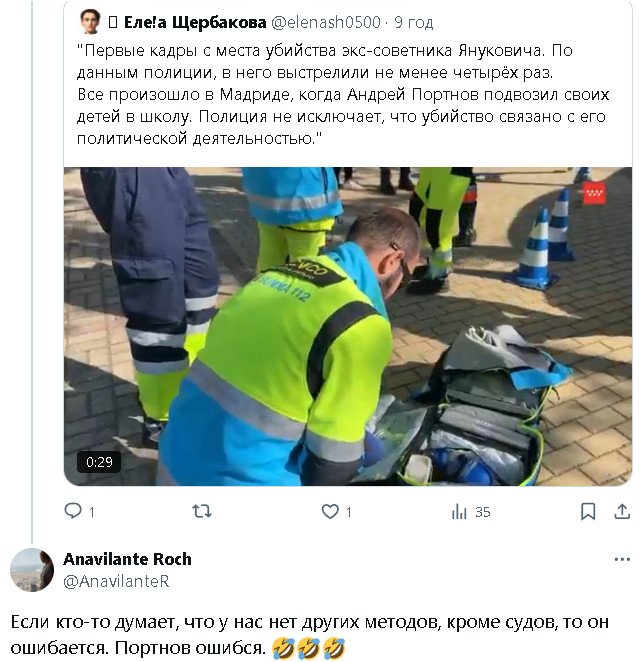Open the '9 год' timestamp link

pos(414,22)
